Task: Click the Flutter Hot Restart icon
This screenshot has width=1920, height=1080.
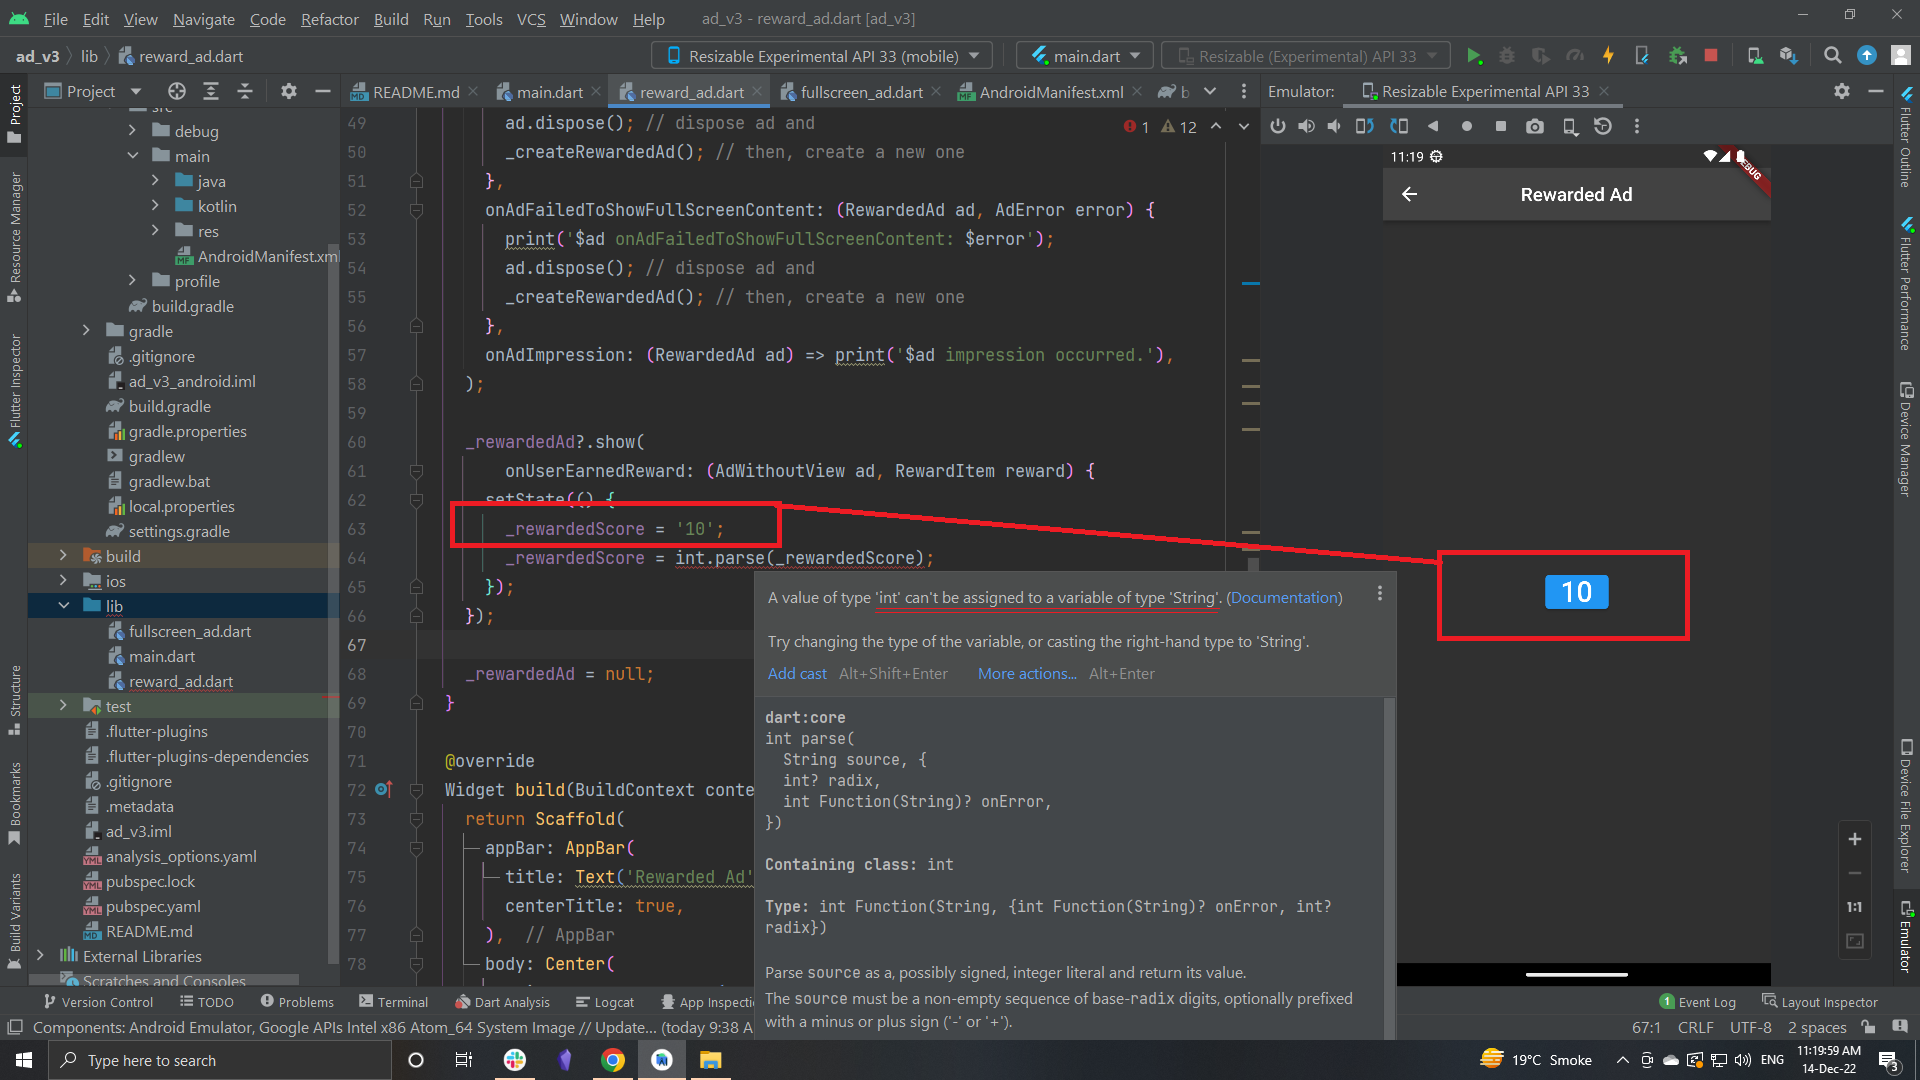Action: pos(1644,55)
